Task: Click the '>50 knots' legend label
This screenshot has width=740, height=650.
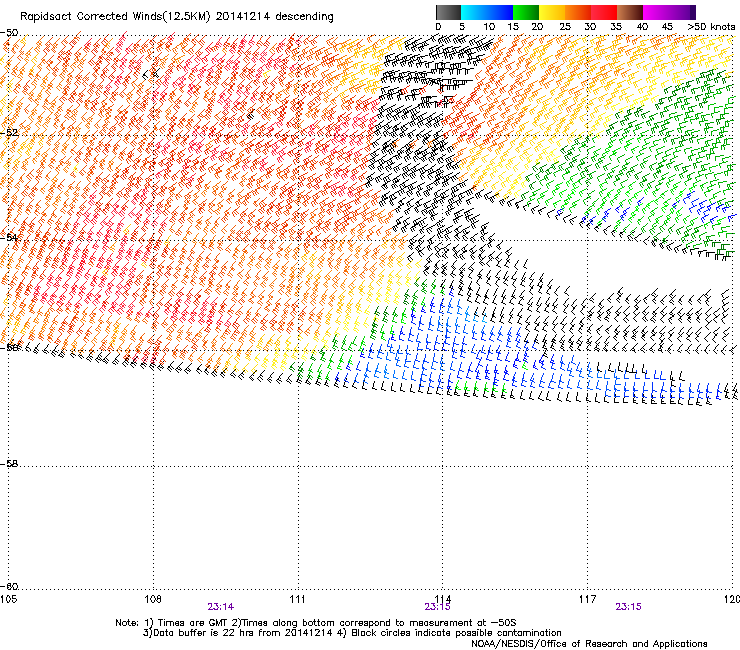Action: [x=712, y=27]
